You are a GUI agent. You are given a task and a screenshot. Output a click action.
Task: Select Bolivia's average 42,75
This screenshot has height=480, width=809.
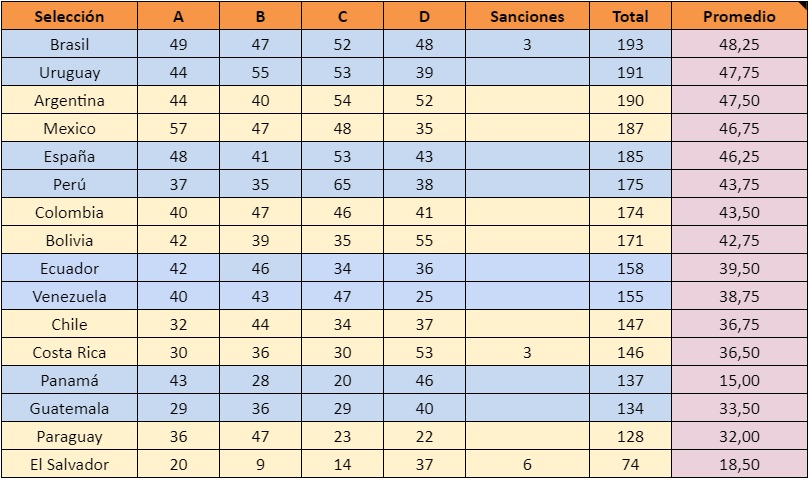(739, 241)
